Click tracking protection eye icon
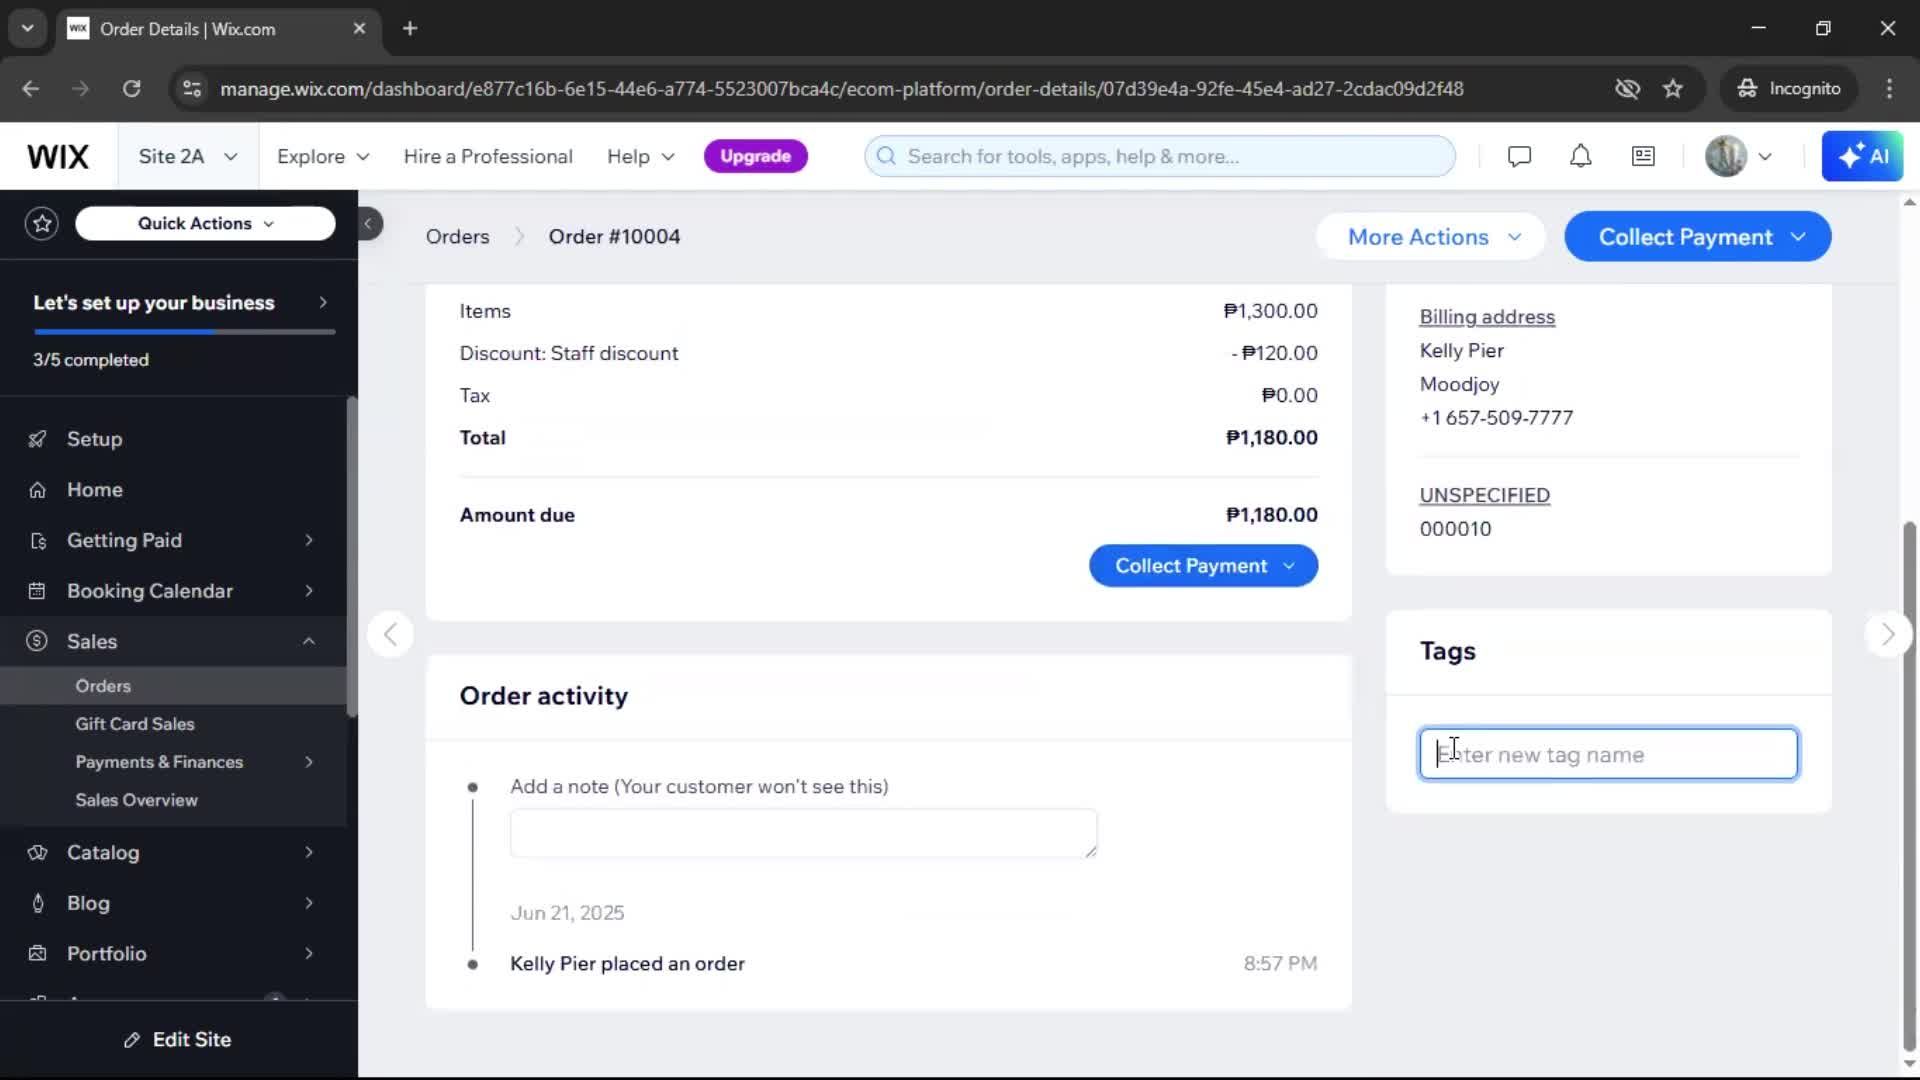The height and width of the screenshot is (1080, 1920). 1627,89
